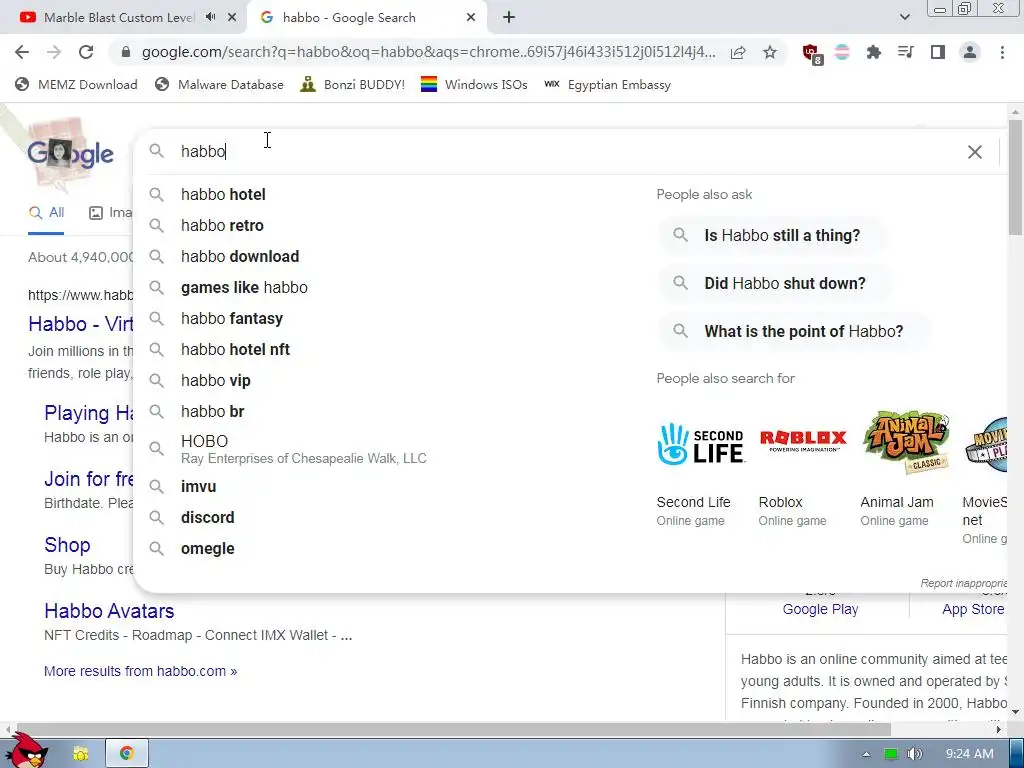Mute the Marble Blast tab audio icon

pyautogui.click(x=210, y=18)
